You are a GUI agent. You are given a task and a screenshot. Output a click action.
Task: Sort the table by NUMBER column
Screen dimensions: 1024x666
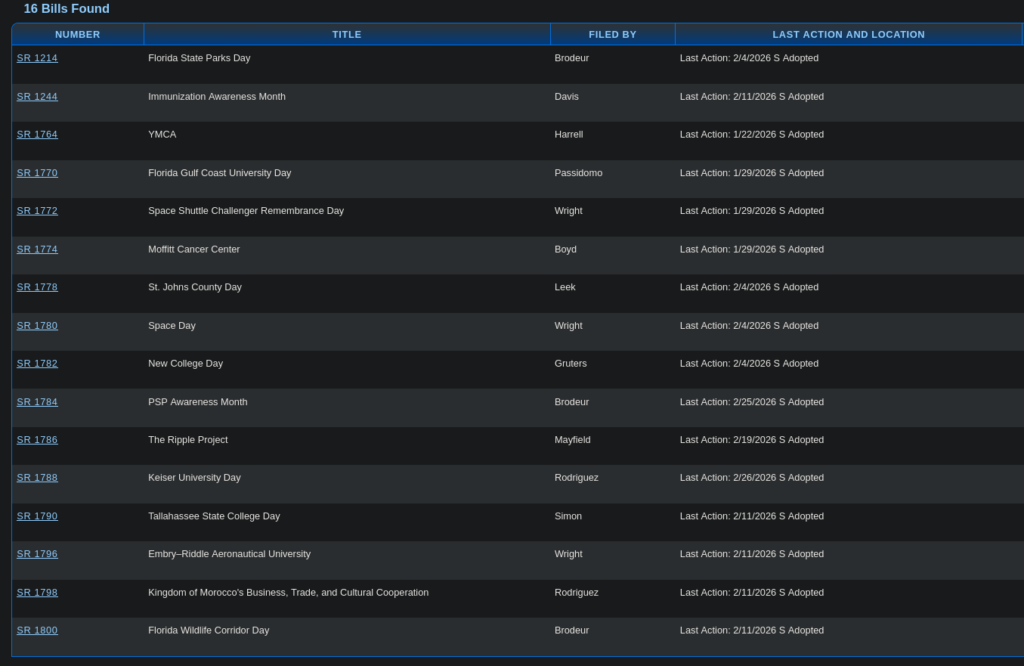[77, 33]
